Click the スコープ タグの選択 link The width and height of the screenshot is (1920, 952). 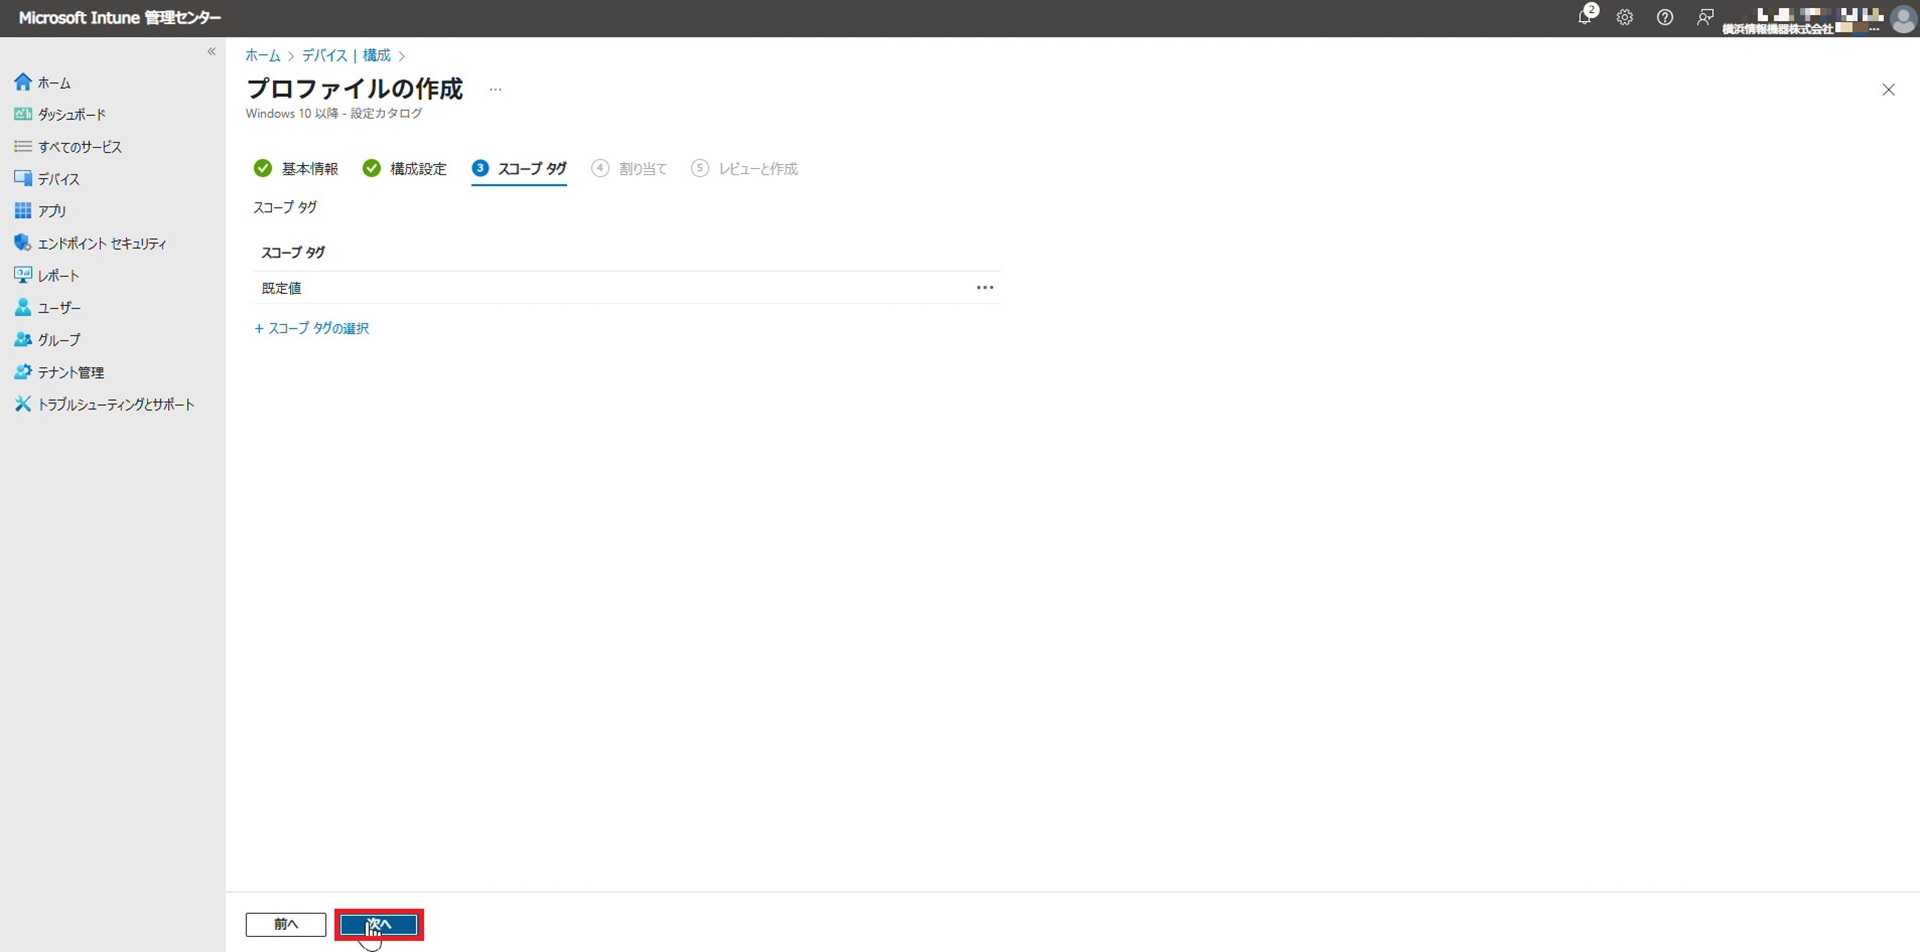coord(312,329)
